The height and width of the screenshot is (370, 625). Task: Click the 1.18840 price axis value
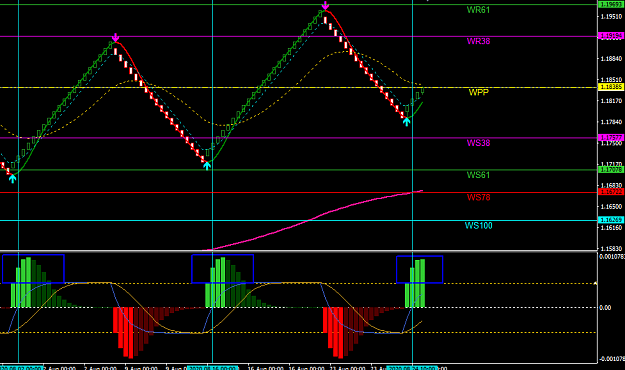point(611,59)
